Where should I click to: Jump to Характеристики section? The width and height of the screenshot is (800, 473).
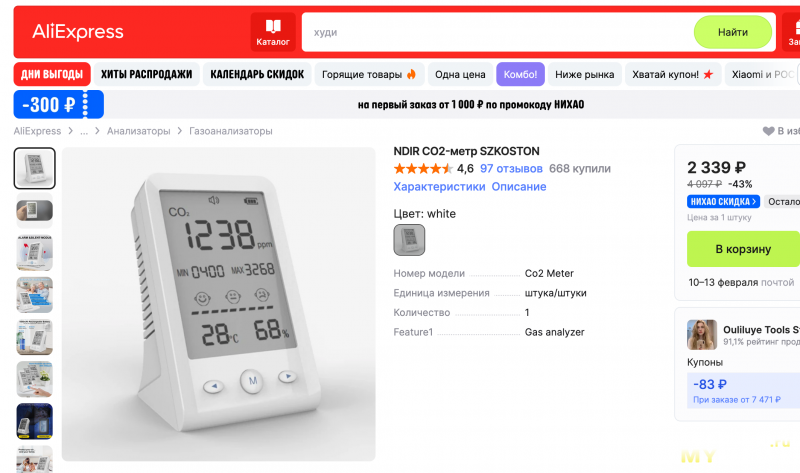coord(439,187)
